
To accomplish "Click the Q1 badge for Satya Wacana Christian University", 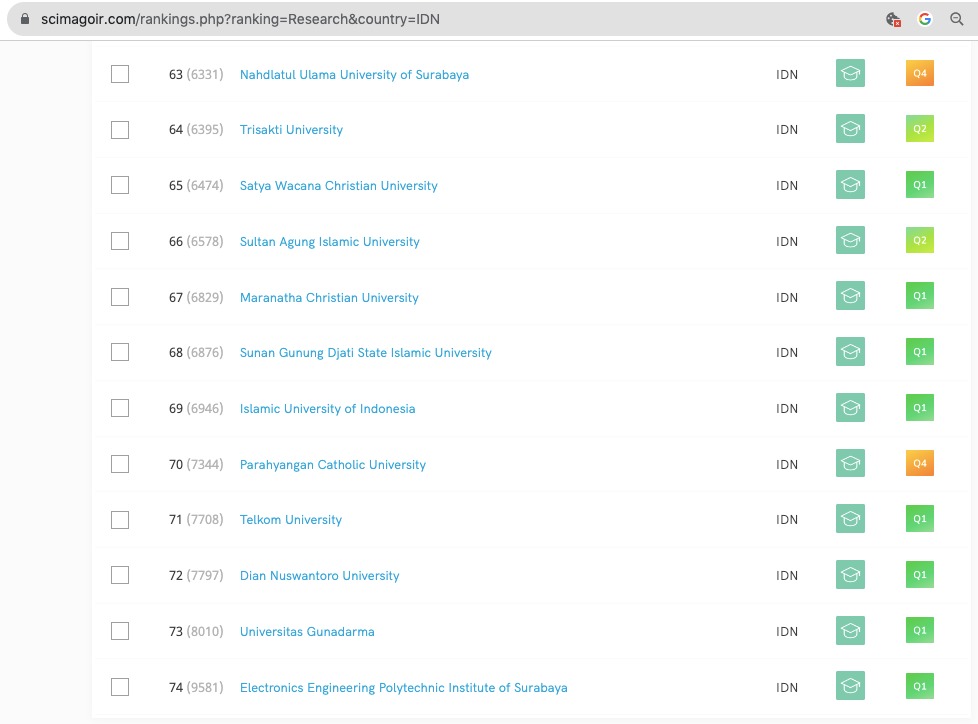I will point(920,185).
